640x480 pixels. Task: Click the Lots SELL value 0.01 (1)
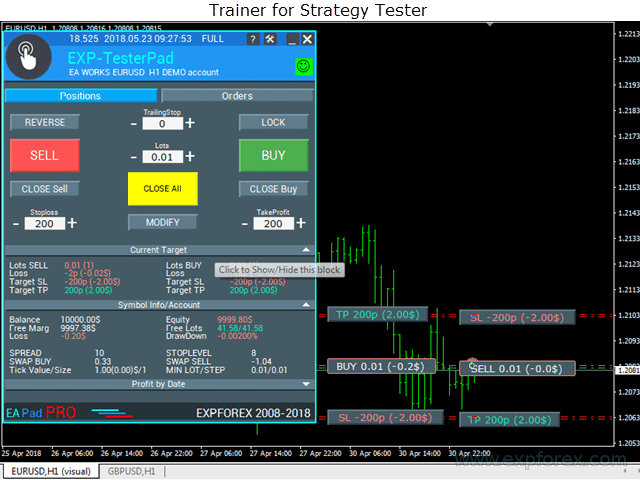pyautogui.click(x=79, y=265)
